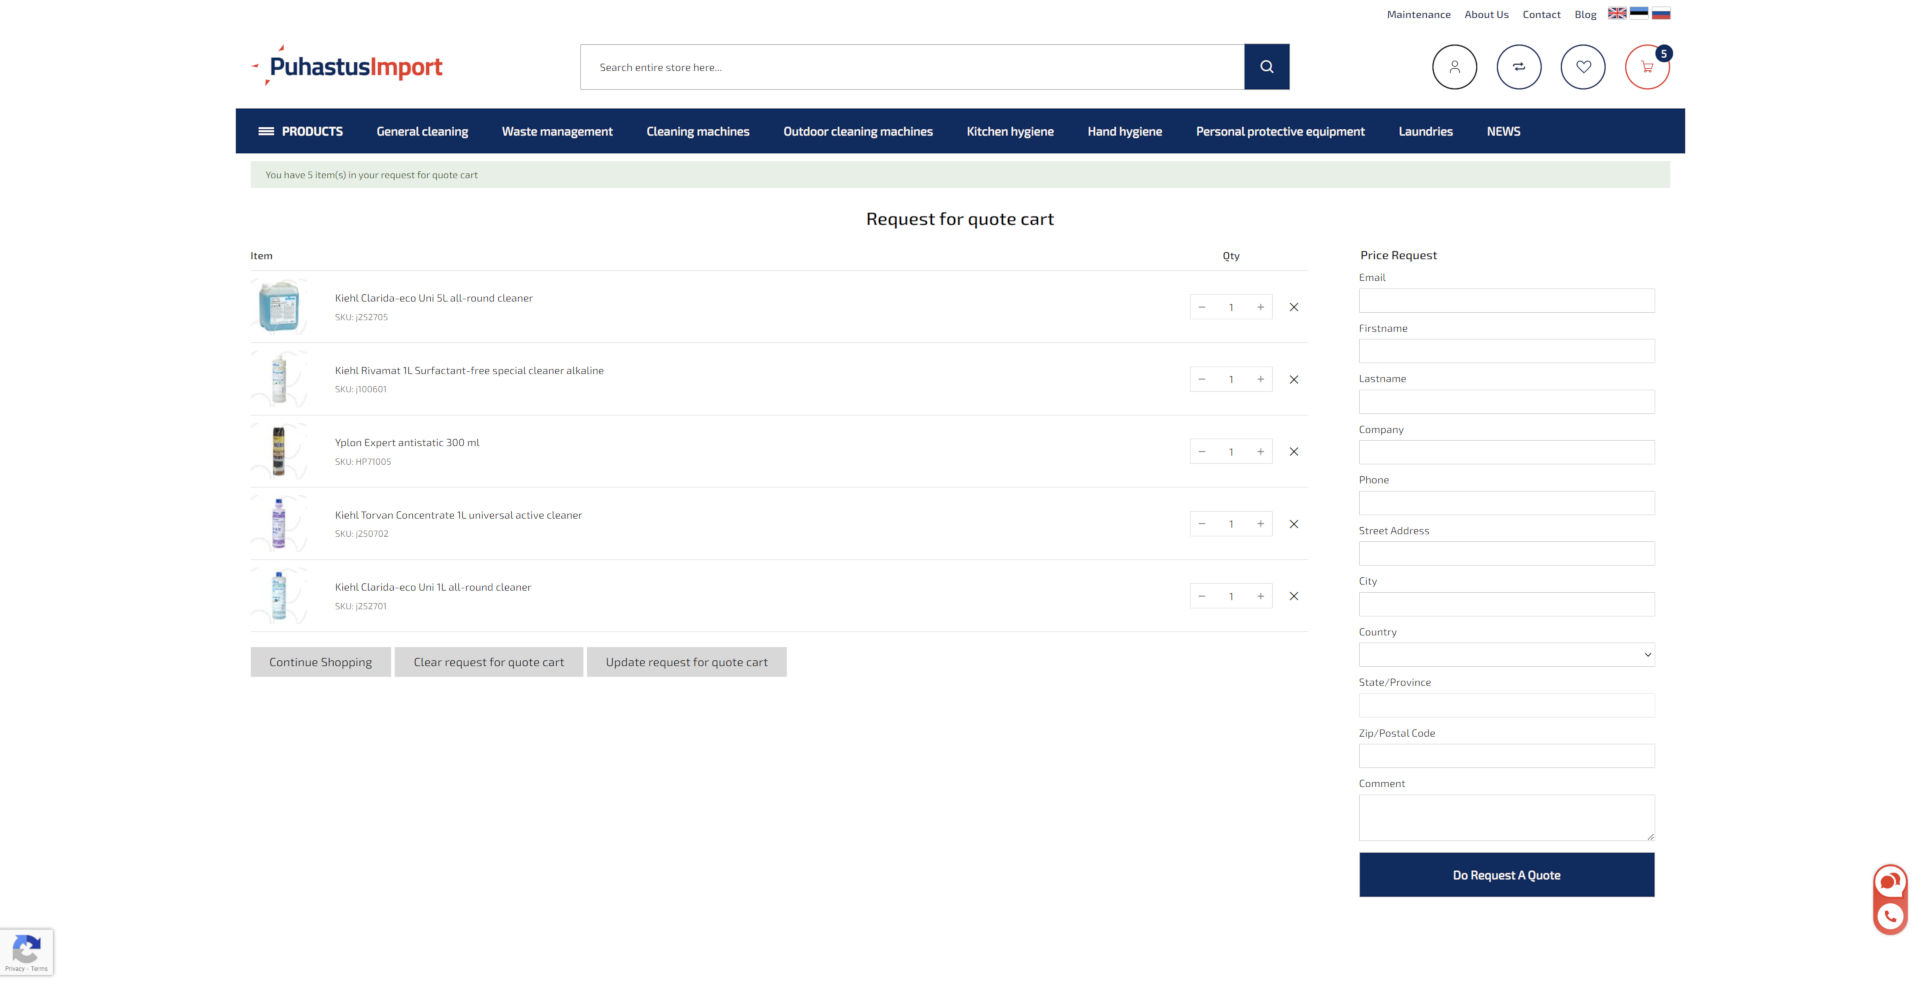Focus the Zip/Postal Code input field
This screenshot has height=982, width=1920.
click(1506, 756)
